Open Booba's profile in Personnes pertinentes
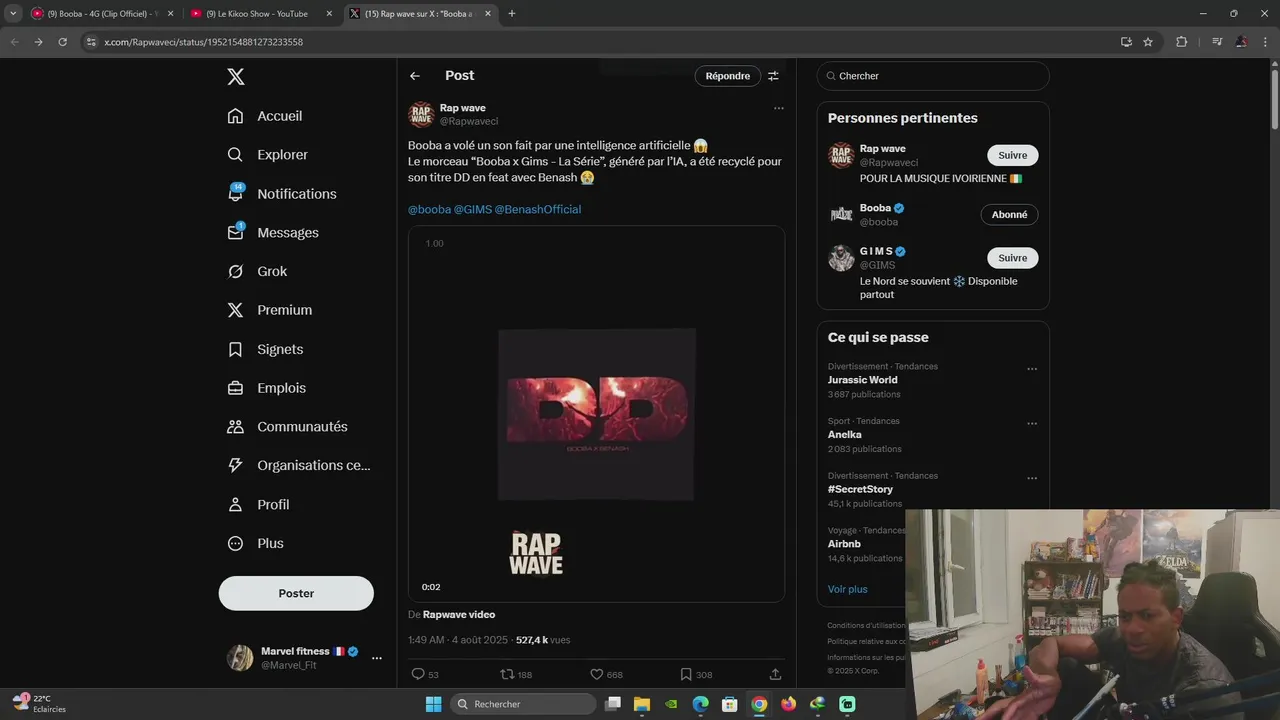The height and width of the screenshot is (720, 1280). point(875,208)
